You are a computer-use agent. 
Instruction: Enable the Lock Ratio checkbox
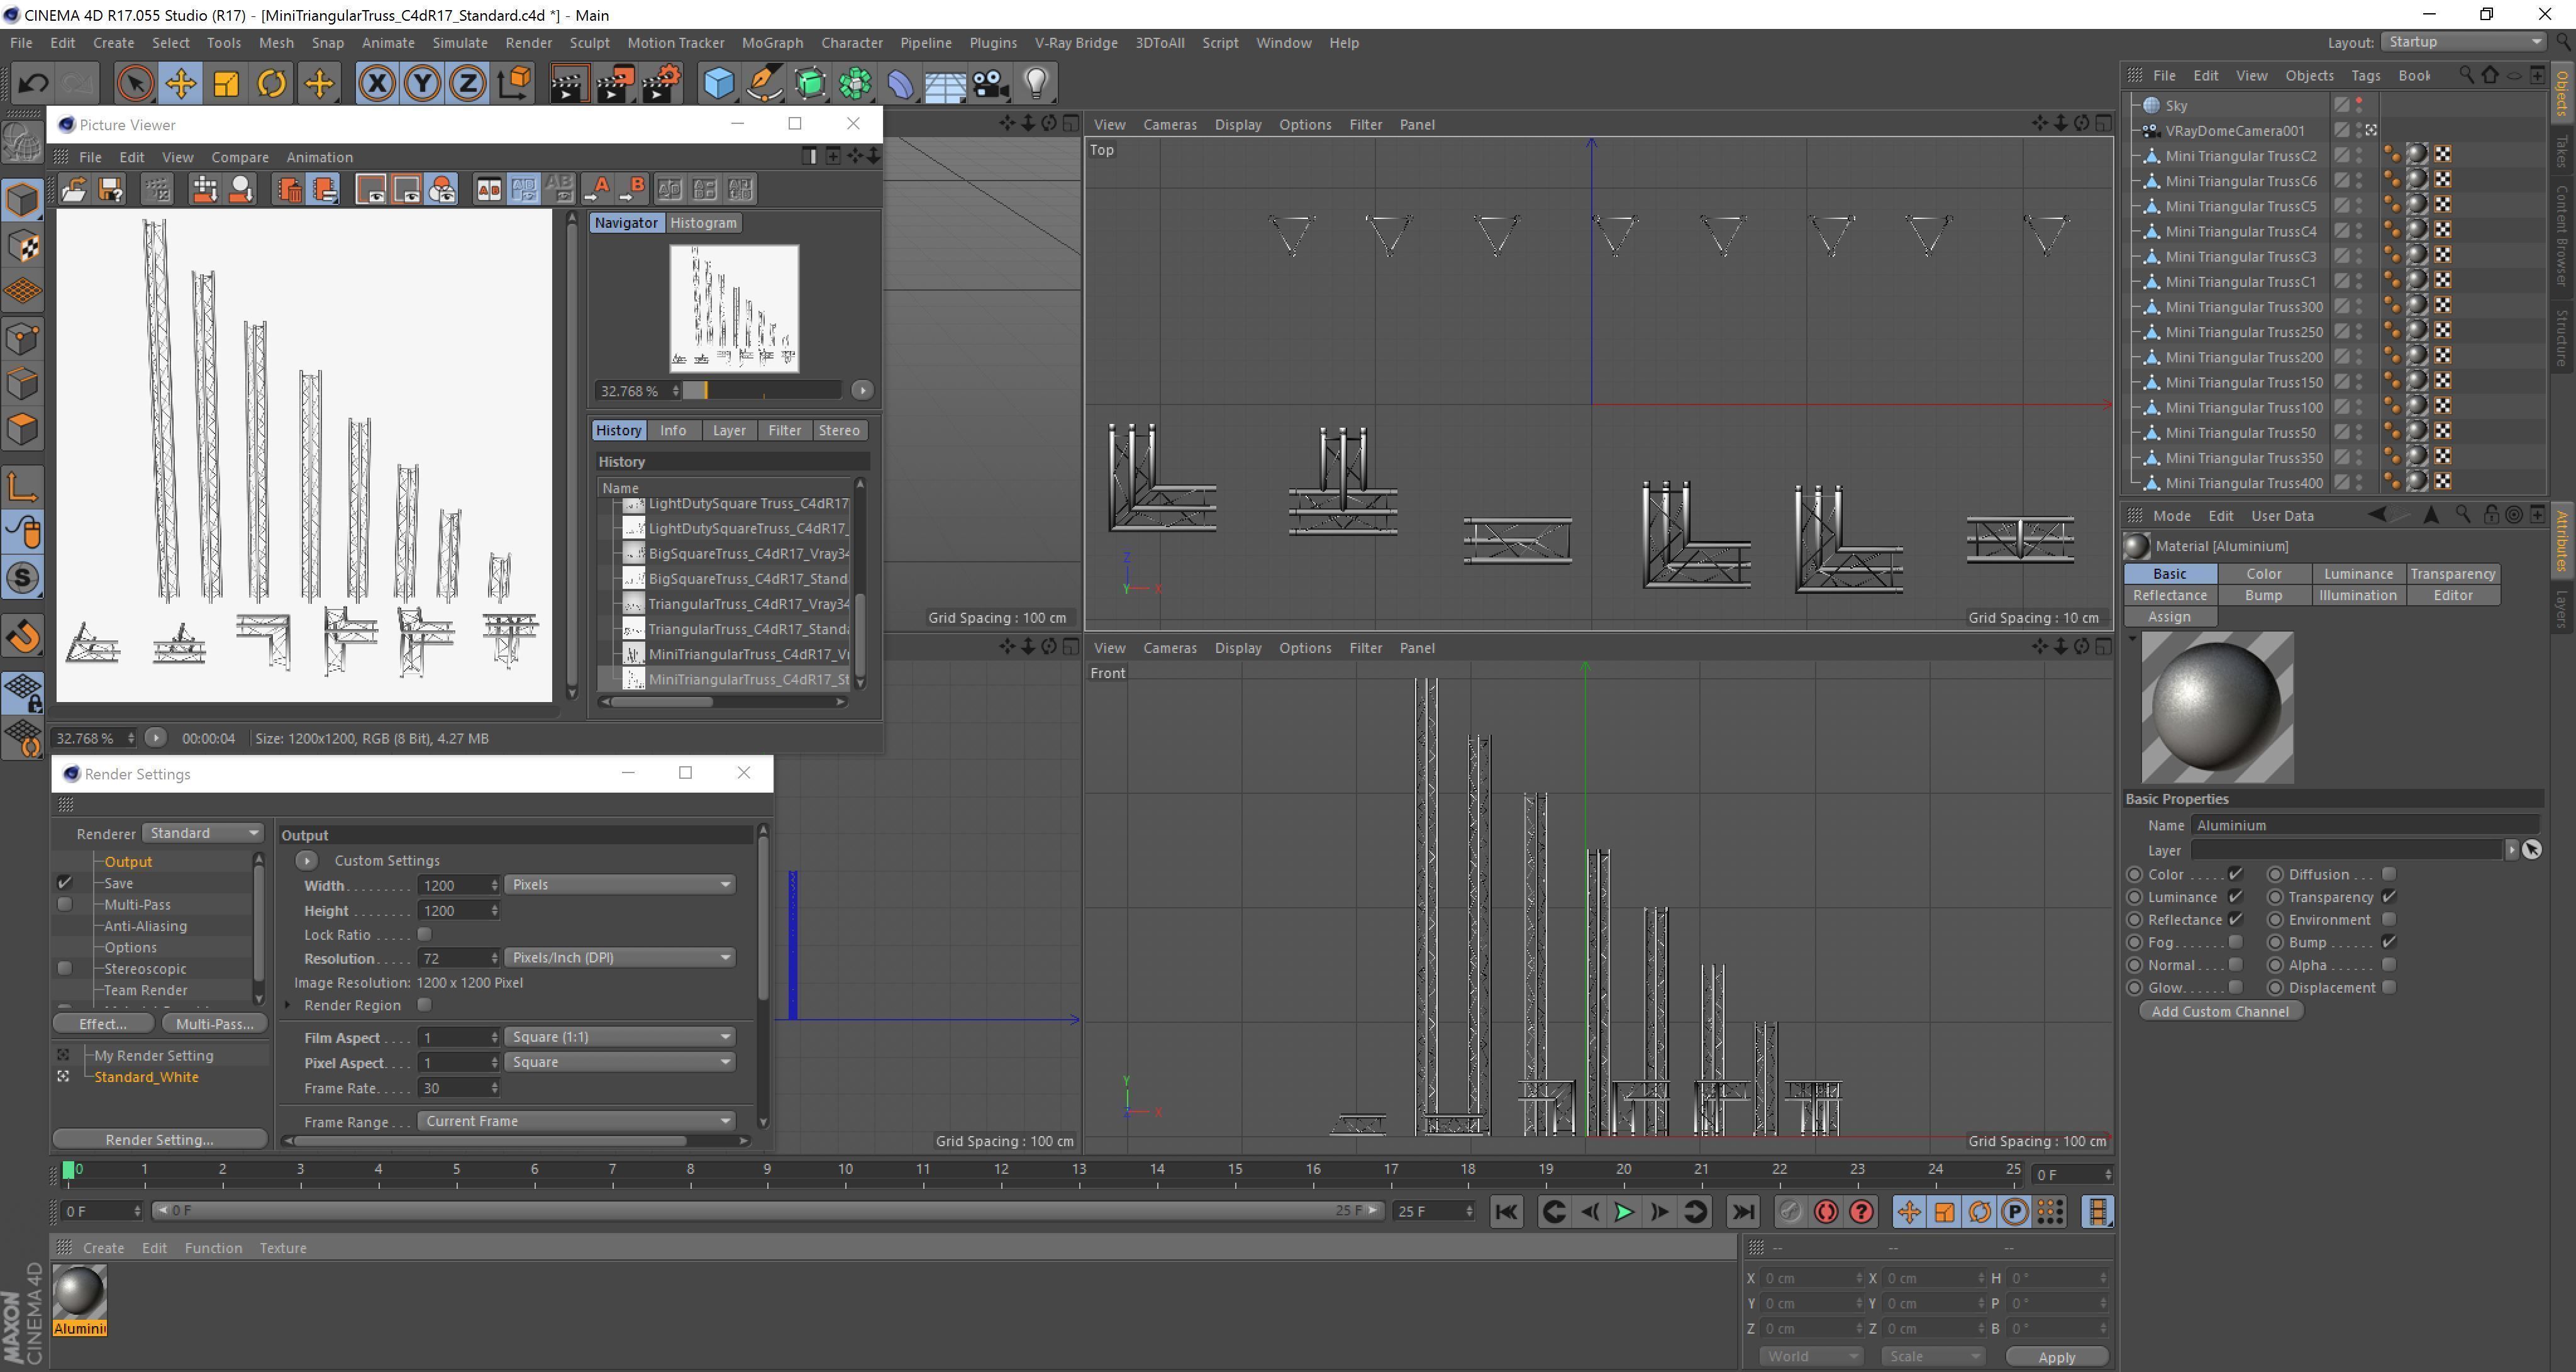424,934
